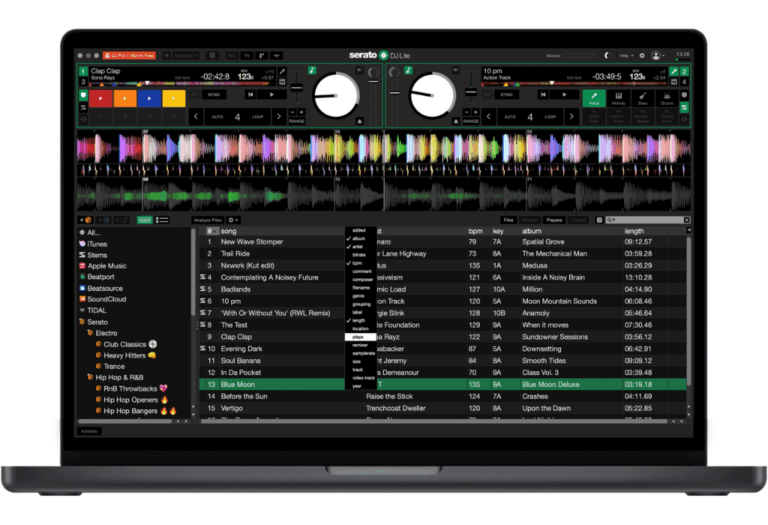Click left deck RANGE button
This screenshot has height=525, width=768.
(x=296, y=121)
